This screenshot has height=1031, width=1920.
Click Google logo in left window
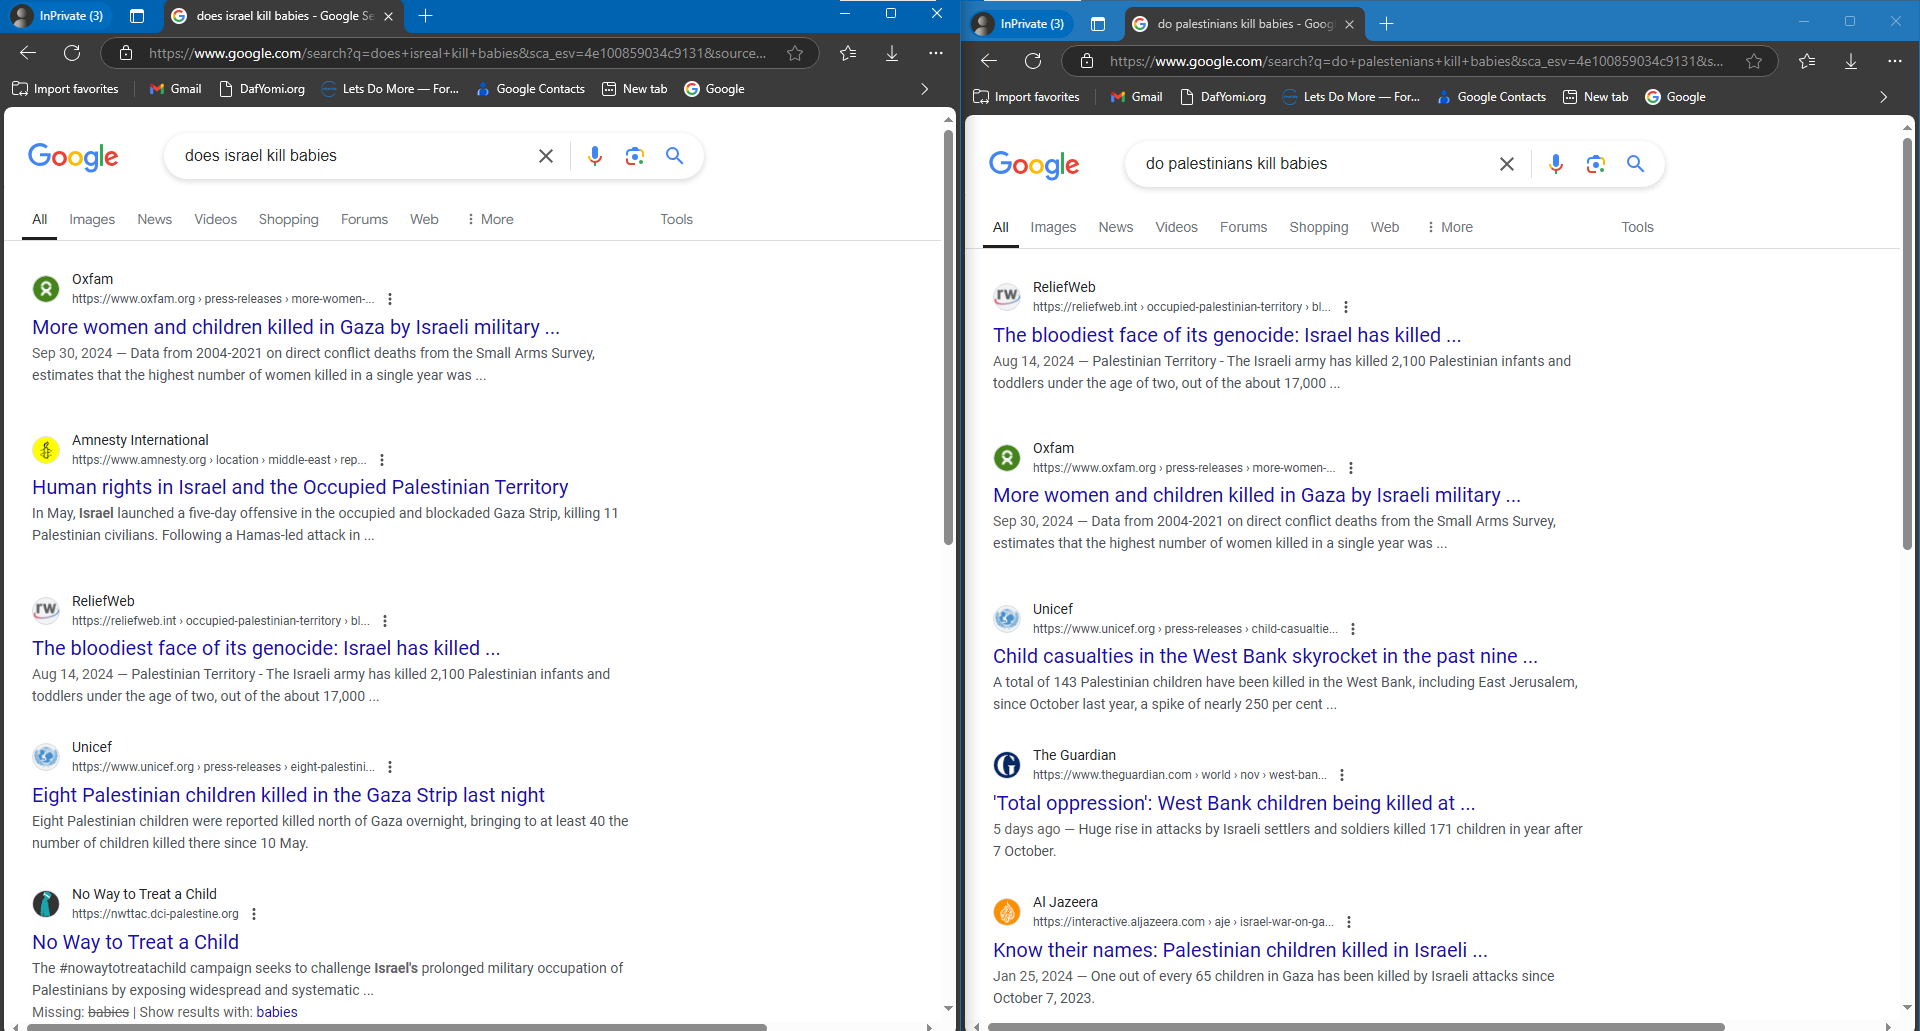pos(73,157)
